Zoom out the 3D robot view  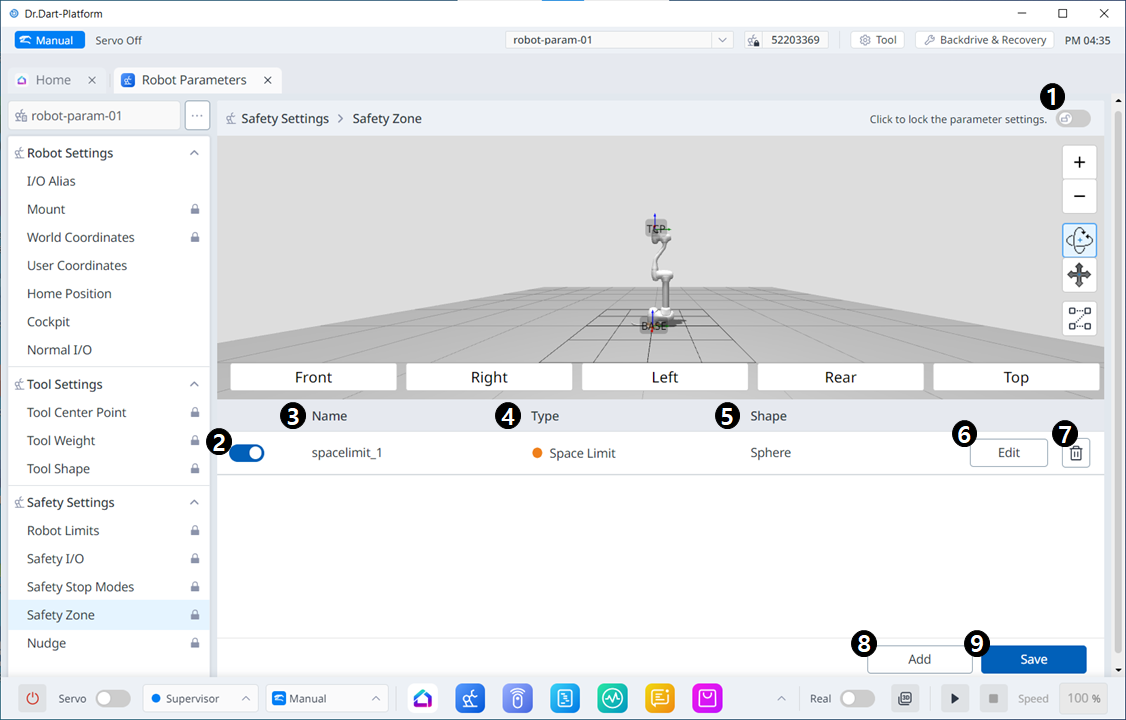click(1079, 197)
